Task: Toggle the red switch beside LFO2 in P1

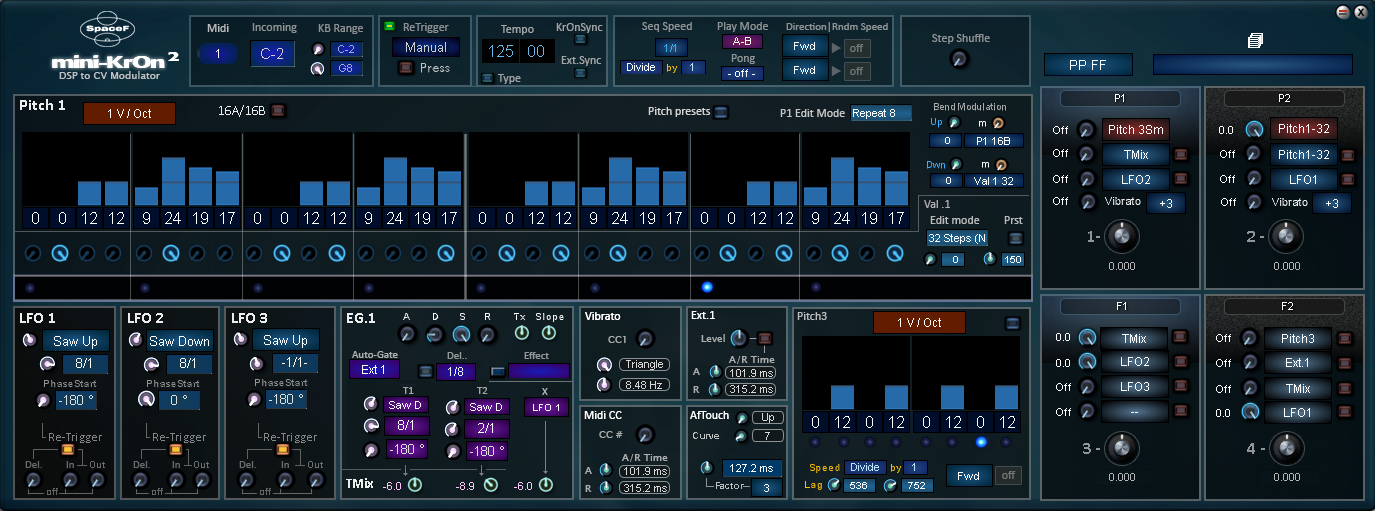Action: [x=1180, y=180]
